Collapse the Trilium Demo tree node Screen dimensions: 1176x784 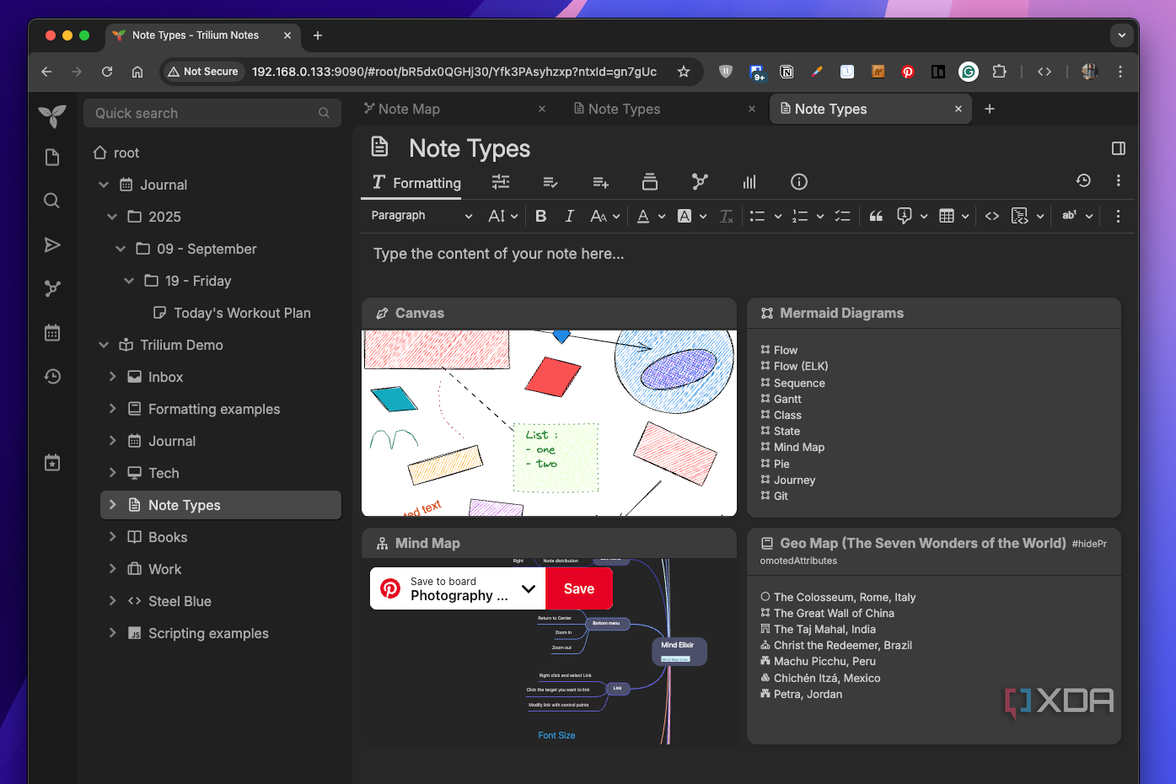[104, 345]
